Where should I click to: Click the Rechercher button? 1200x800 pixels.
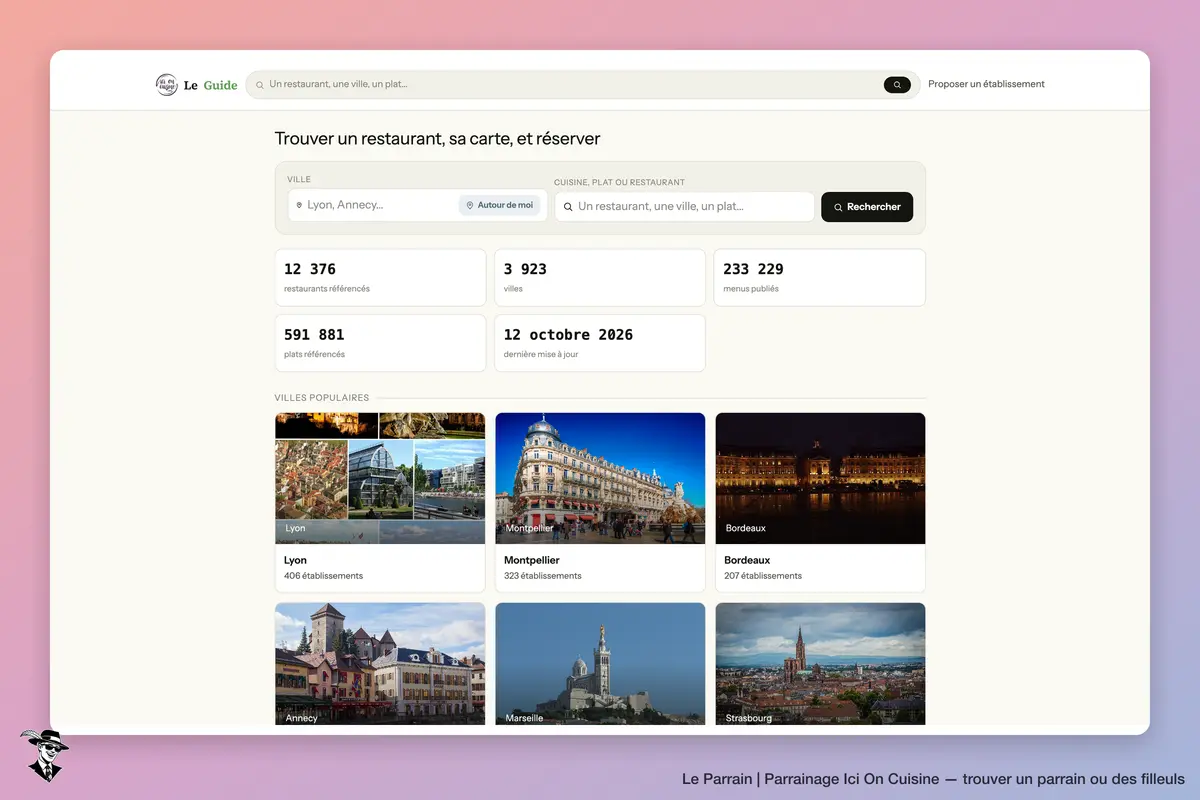pos(867,207)
